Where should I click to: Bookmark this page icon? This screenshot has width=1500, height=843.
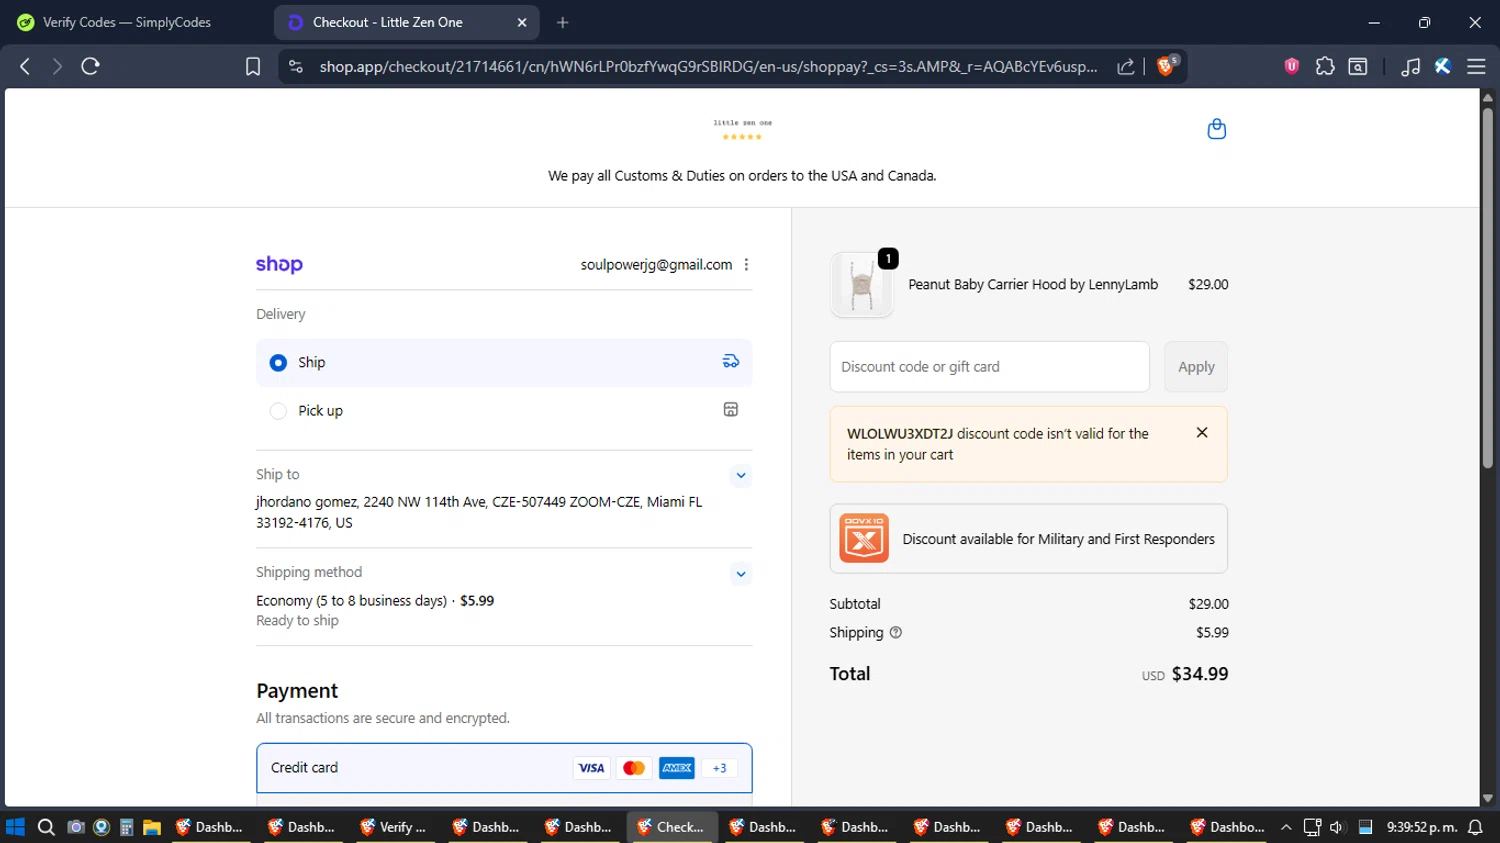pyautogui.click(x=253, y=66)
